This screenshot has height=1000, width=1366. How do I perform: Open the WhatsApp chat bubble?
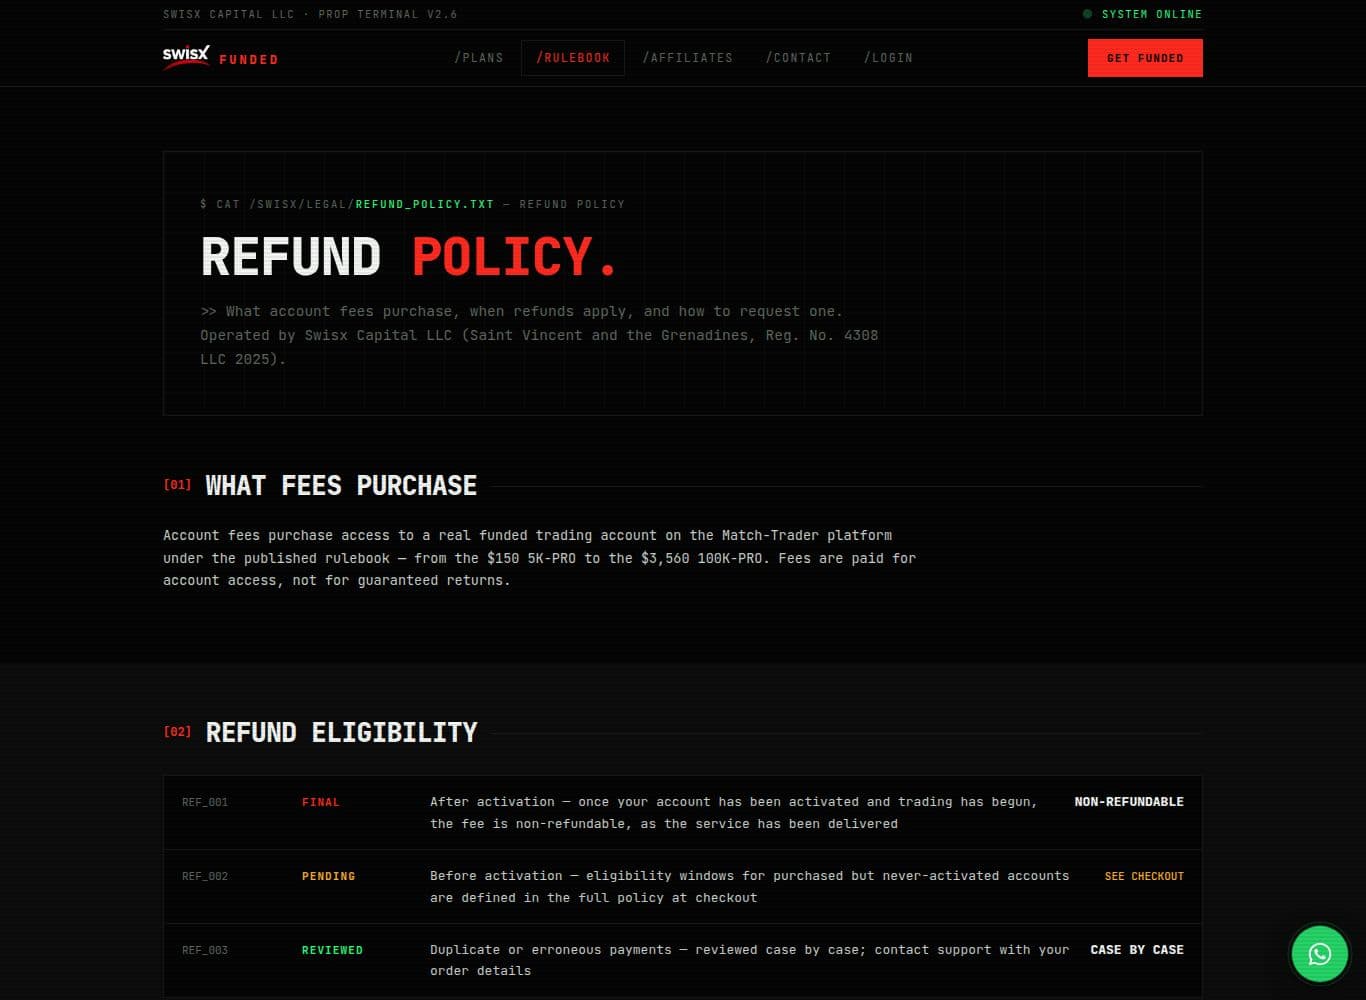pos(1319,953)
